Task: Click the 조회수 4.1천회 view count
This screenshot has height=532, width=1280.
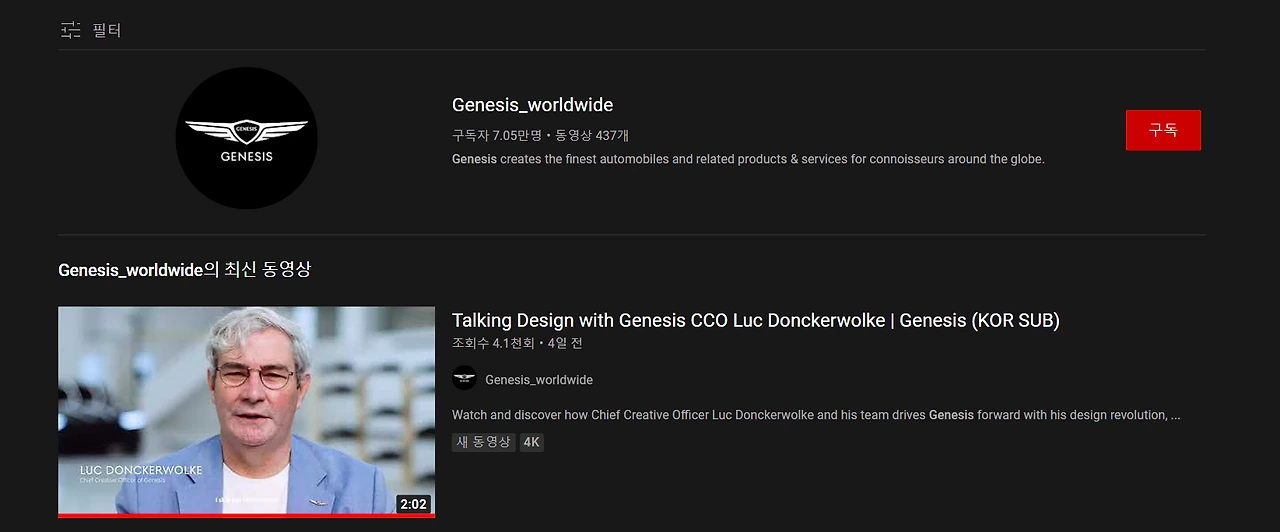Action: click(492, 343)
